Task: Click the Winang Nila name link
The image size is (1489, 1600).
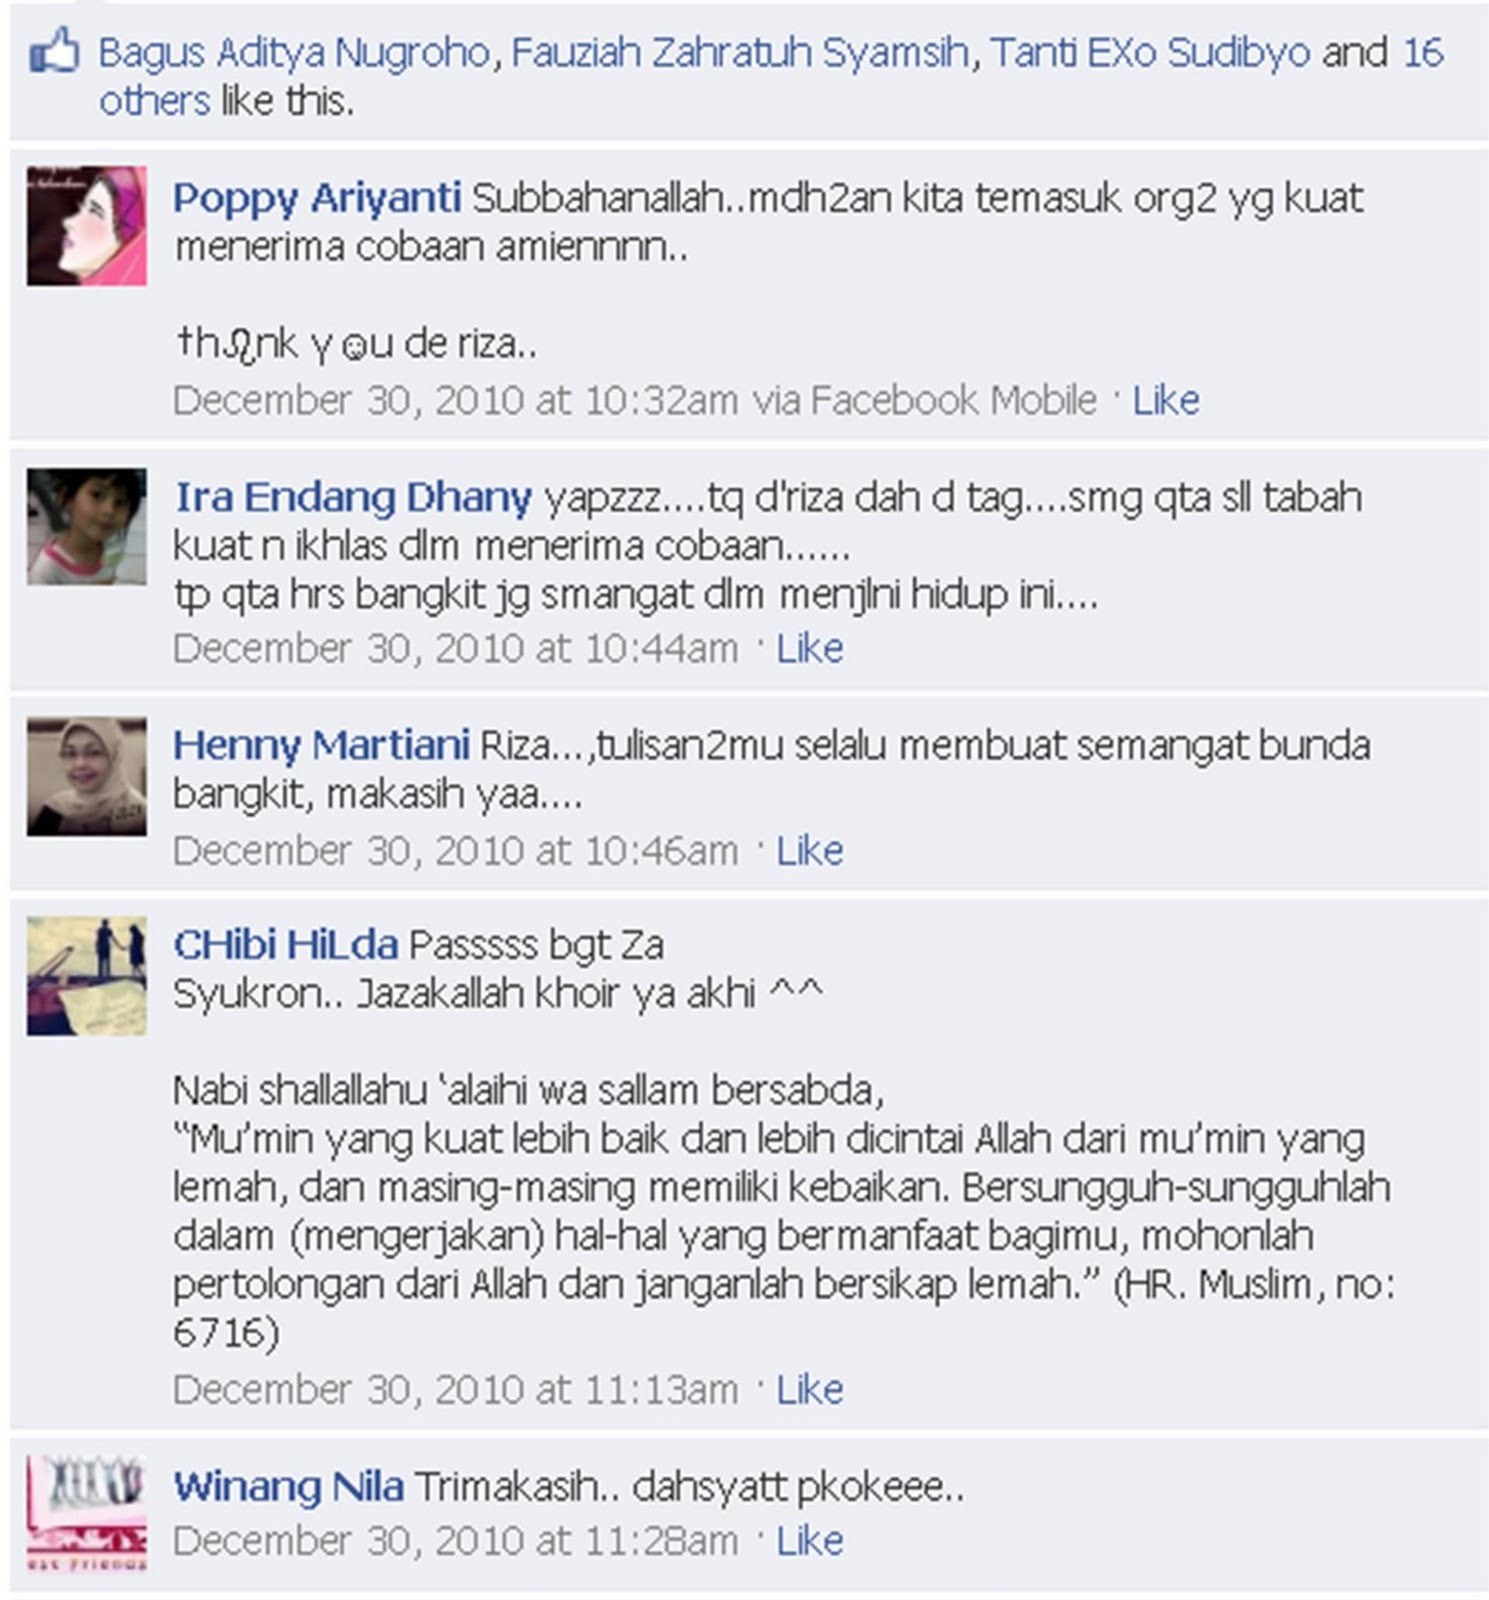Action: click(x=289, y=1486)
